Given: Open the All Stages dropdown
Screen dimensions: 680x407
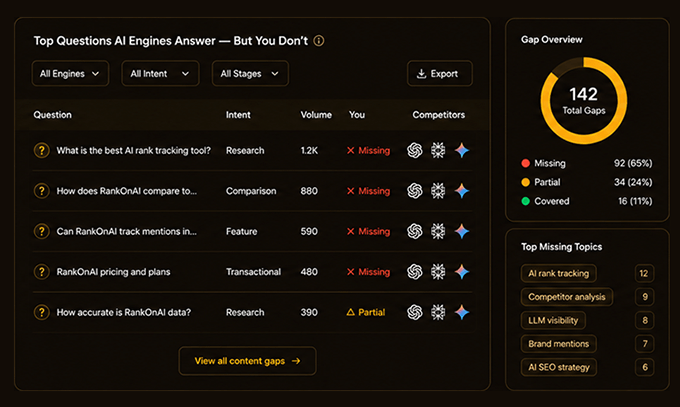Looking at the screenshot, I should [250, 73].
